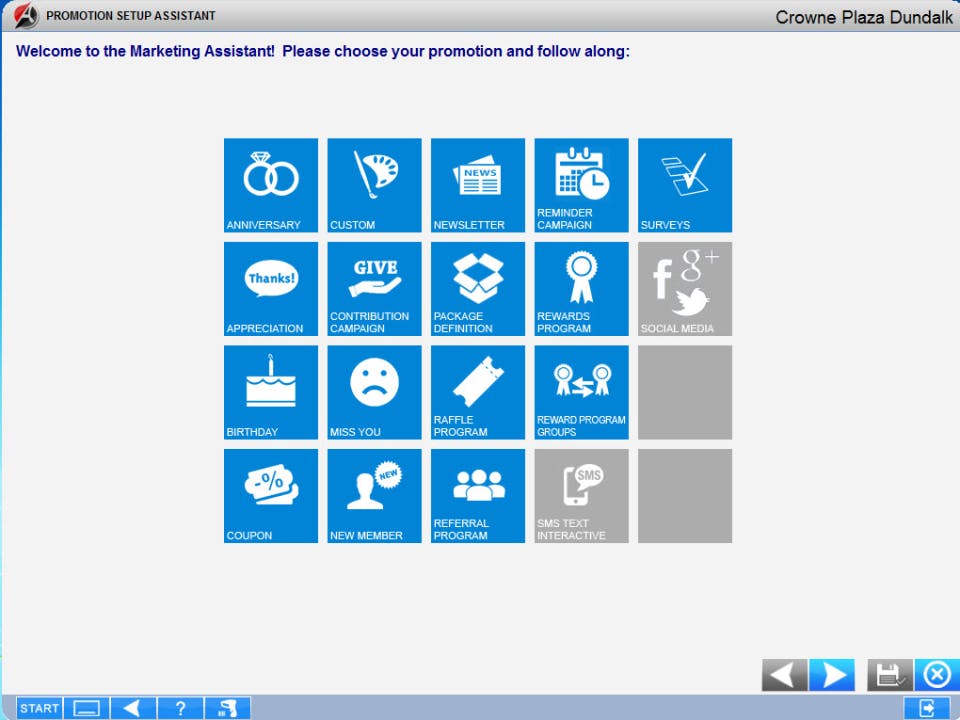The image size is (960, 720).
Task: Select the Surveys tile
Action: tap(684, 185)
